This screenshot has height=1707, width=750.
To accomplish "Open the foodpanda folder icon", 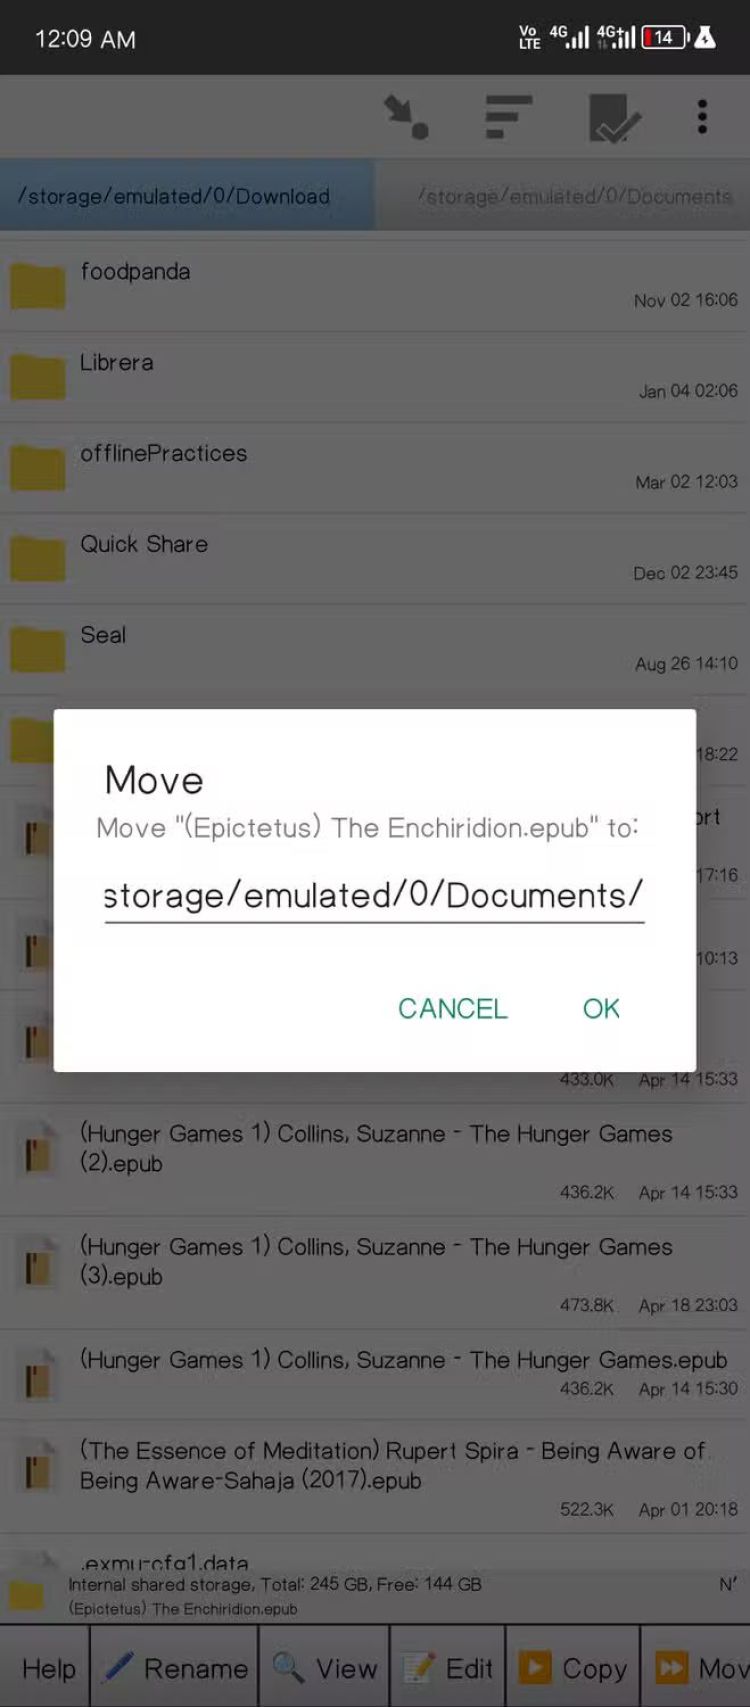I will point(38,286).
